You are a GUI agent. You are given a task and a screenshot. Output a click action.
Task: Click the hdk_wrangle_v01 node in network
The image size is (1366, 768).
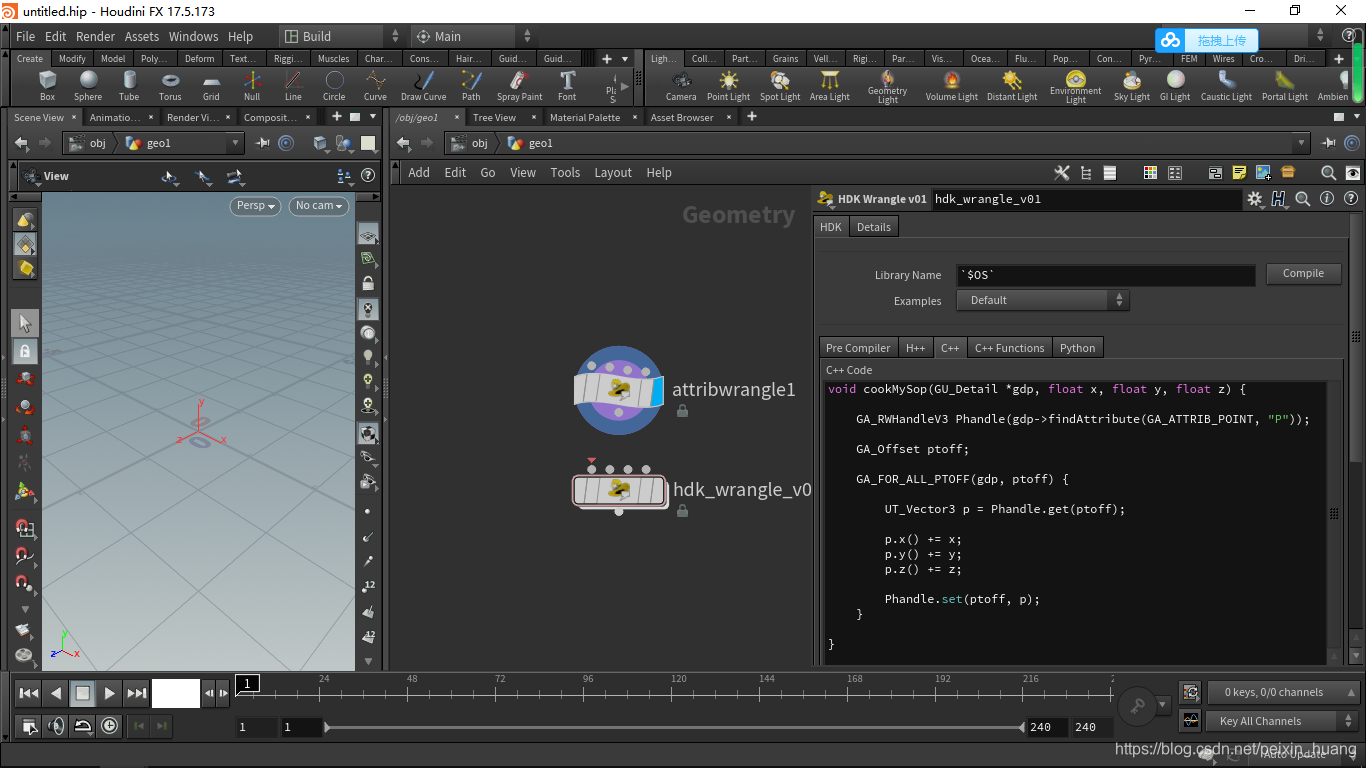[x=619, y=490]
